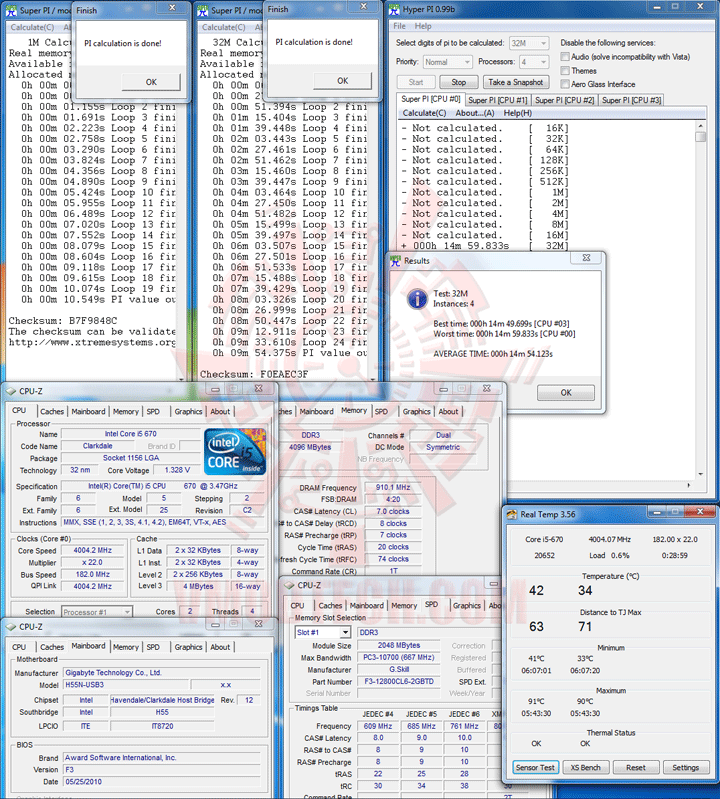The width and height of the screenshot is (720, 799).
Task: Click Hyper PI results vertical scrollbar thumb
Action: pyautogui.click(x=701, y=137)
